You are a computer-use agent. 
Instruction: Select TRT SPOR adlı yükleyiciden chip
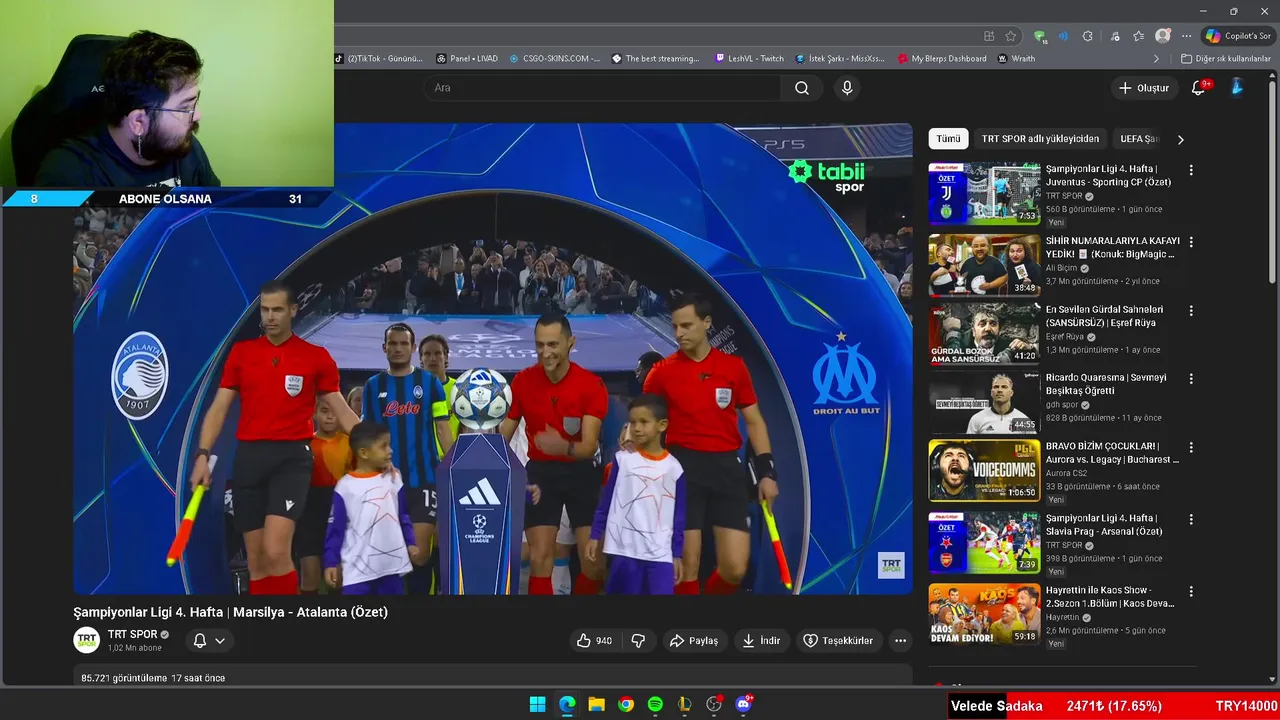tap(1040, 139)
